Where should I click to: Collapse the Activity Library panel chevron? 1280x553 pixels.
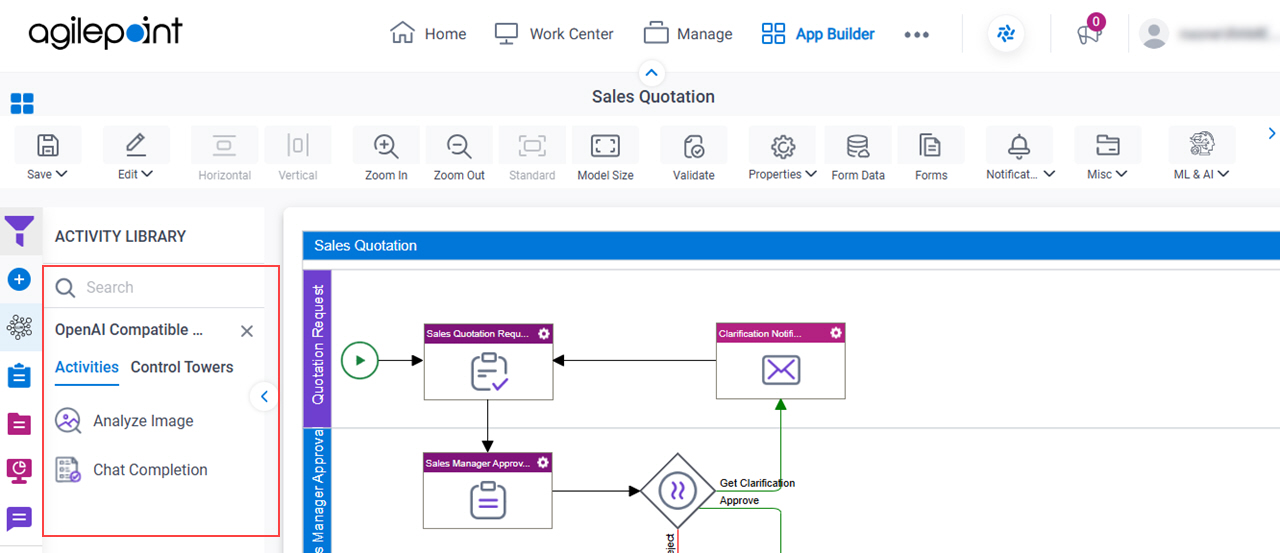click(x=263, y=397)
